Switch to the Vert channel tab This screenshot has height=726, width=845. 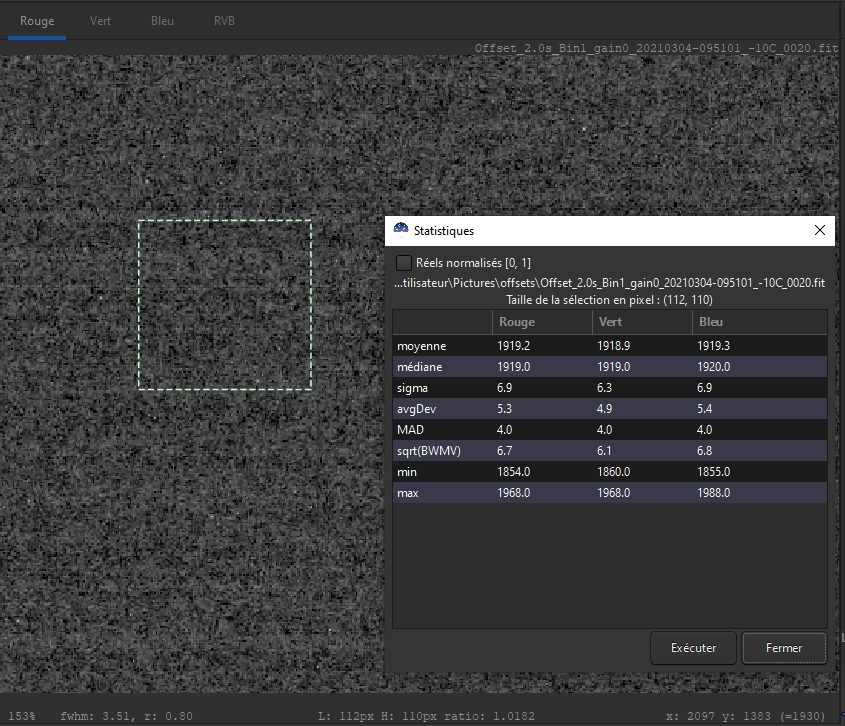[100, 20]
